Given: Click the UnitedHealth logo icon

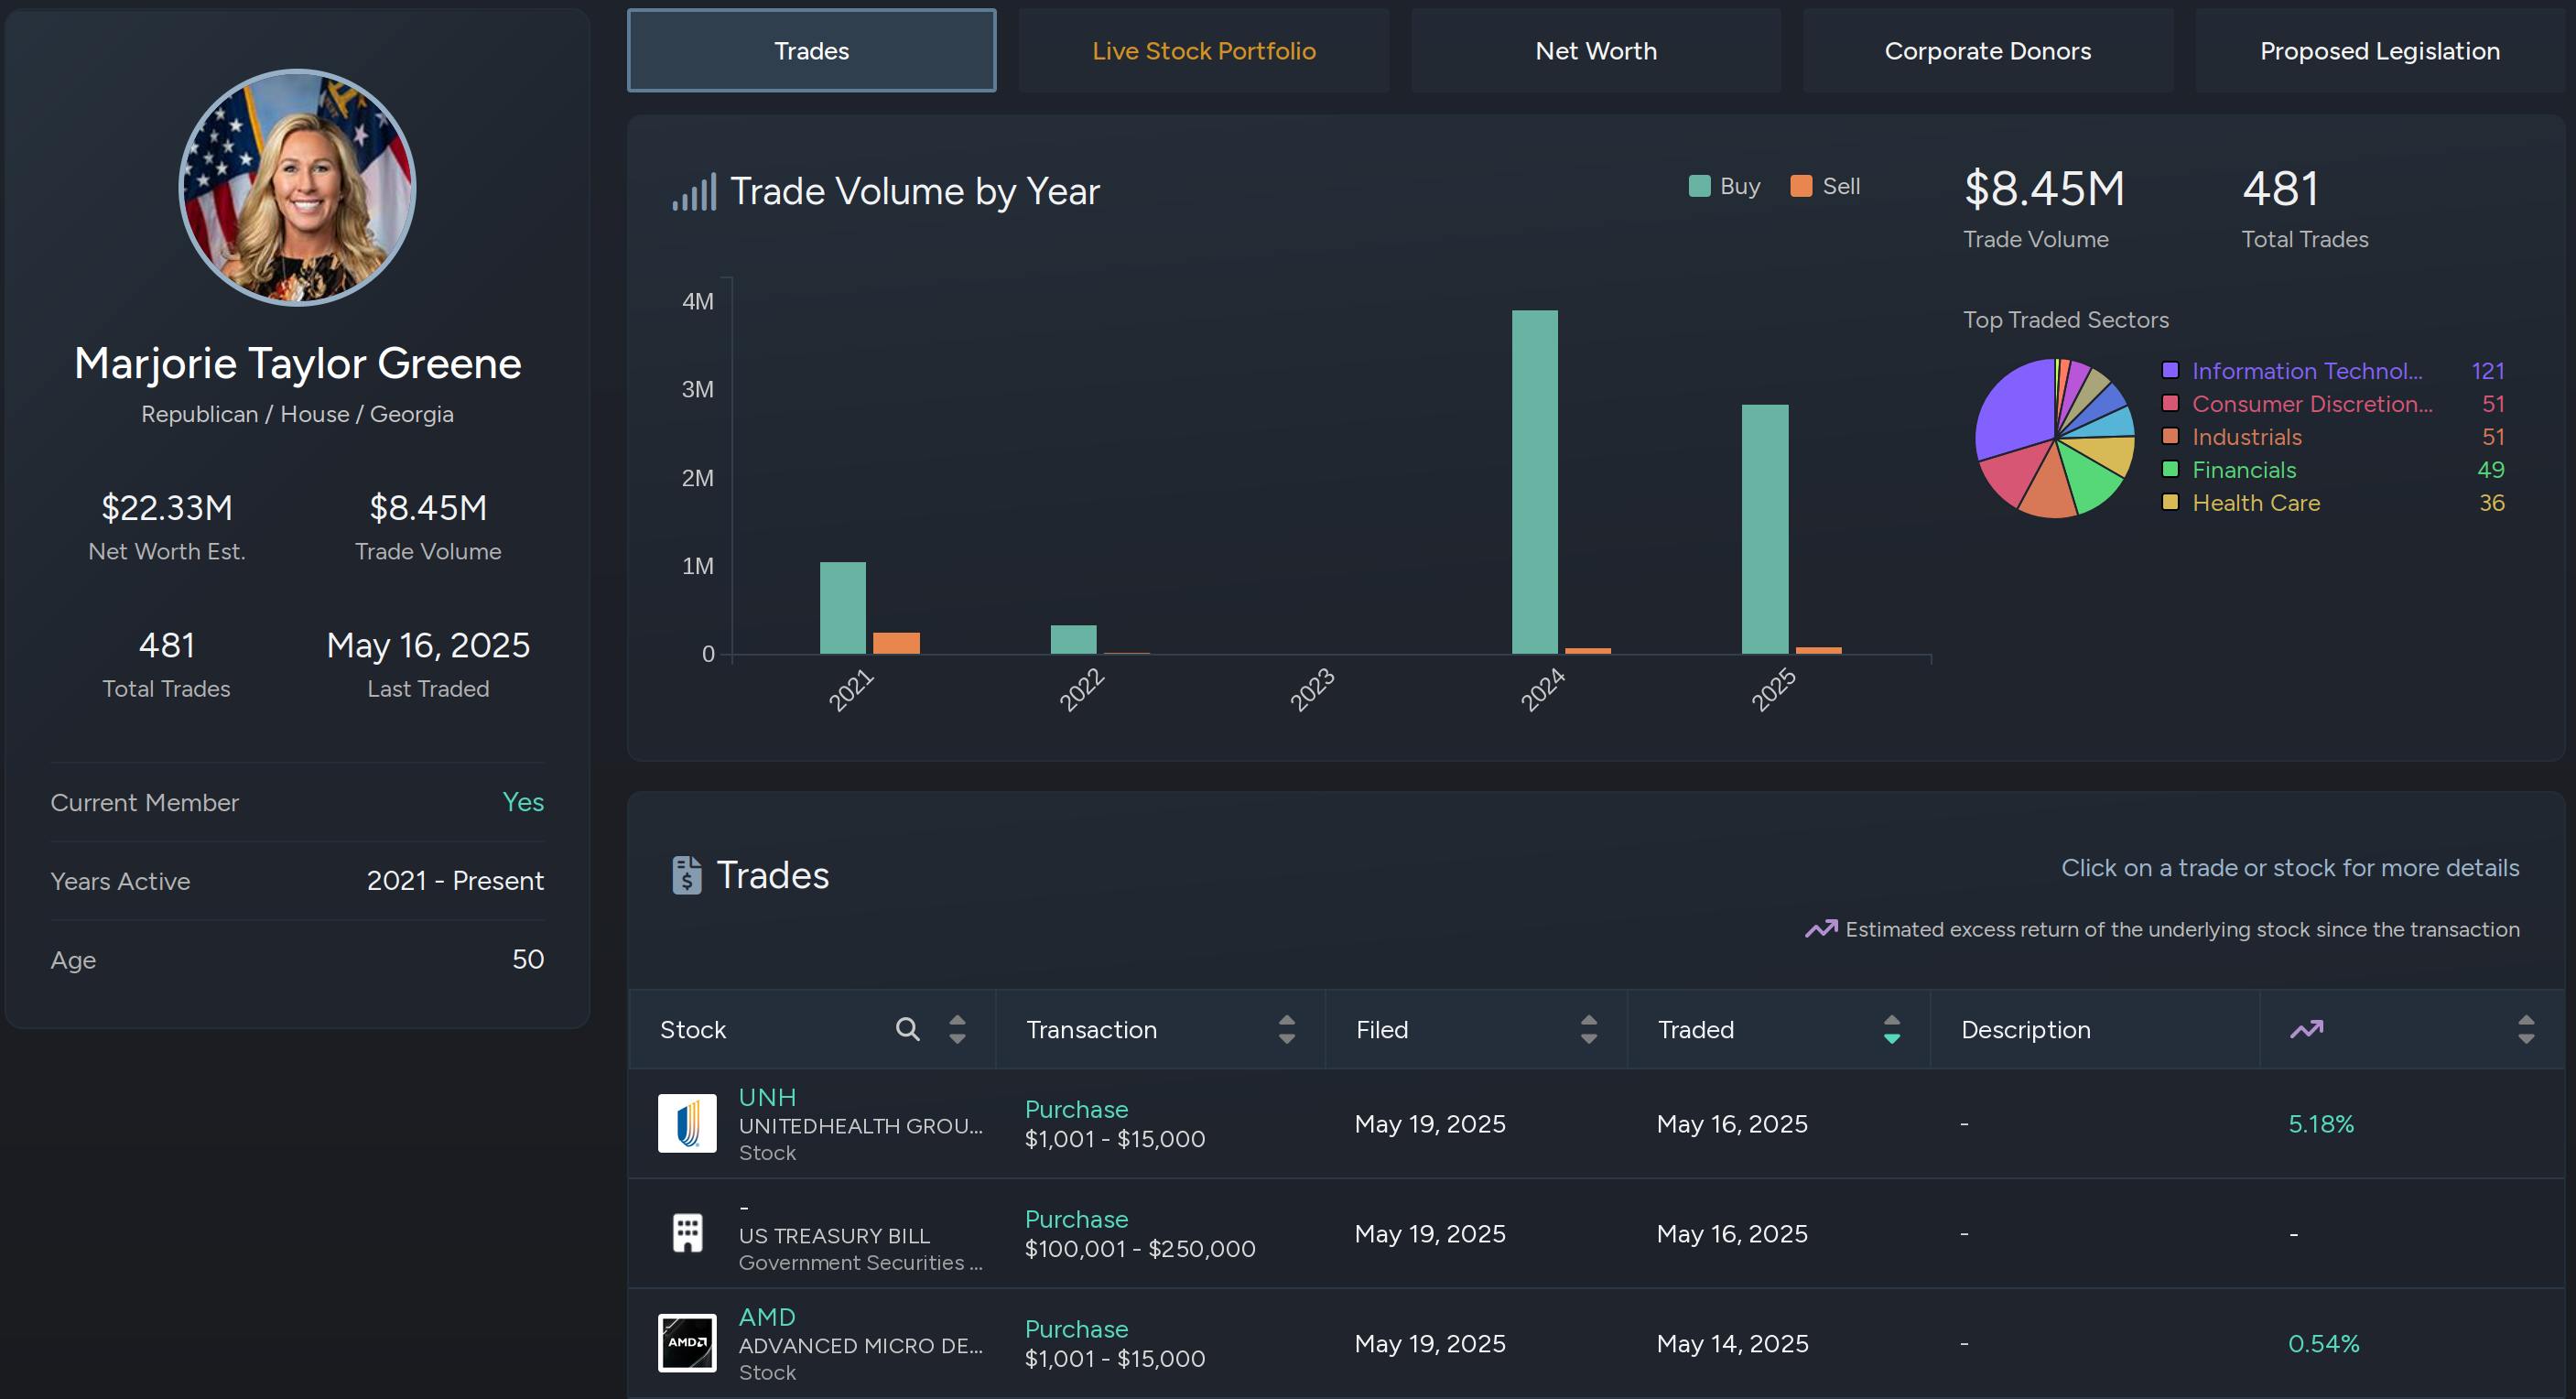Looking at the screenshot, I should 687,1123.
